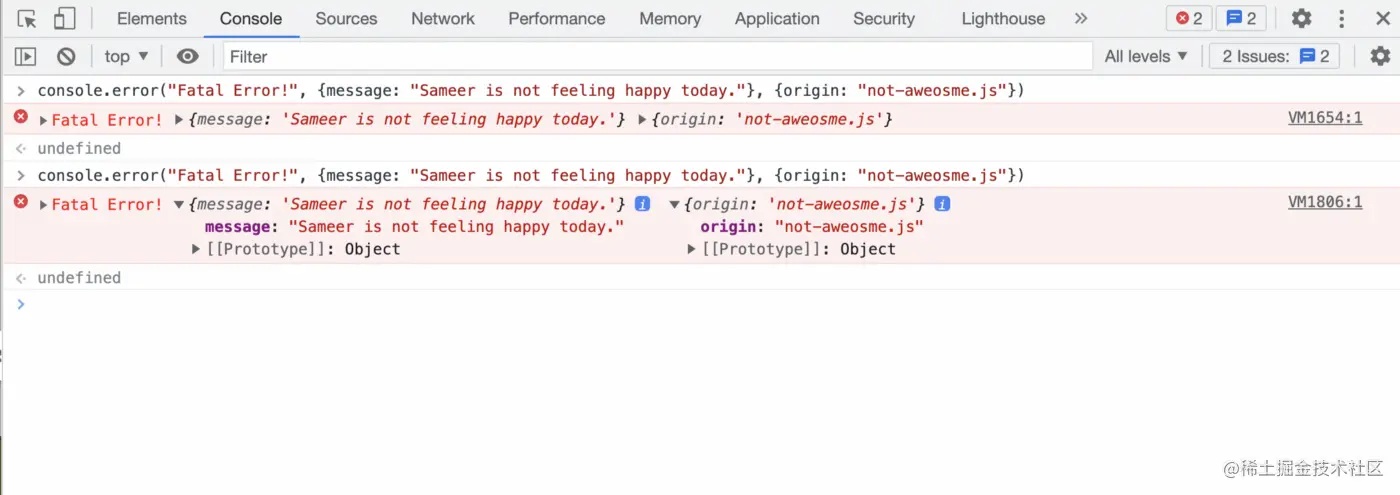Open the VM1654:1 source link
This screenshot has height=495, width=1400.
pyautogui.click(x=1324, y=118)
